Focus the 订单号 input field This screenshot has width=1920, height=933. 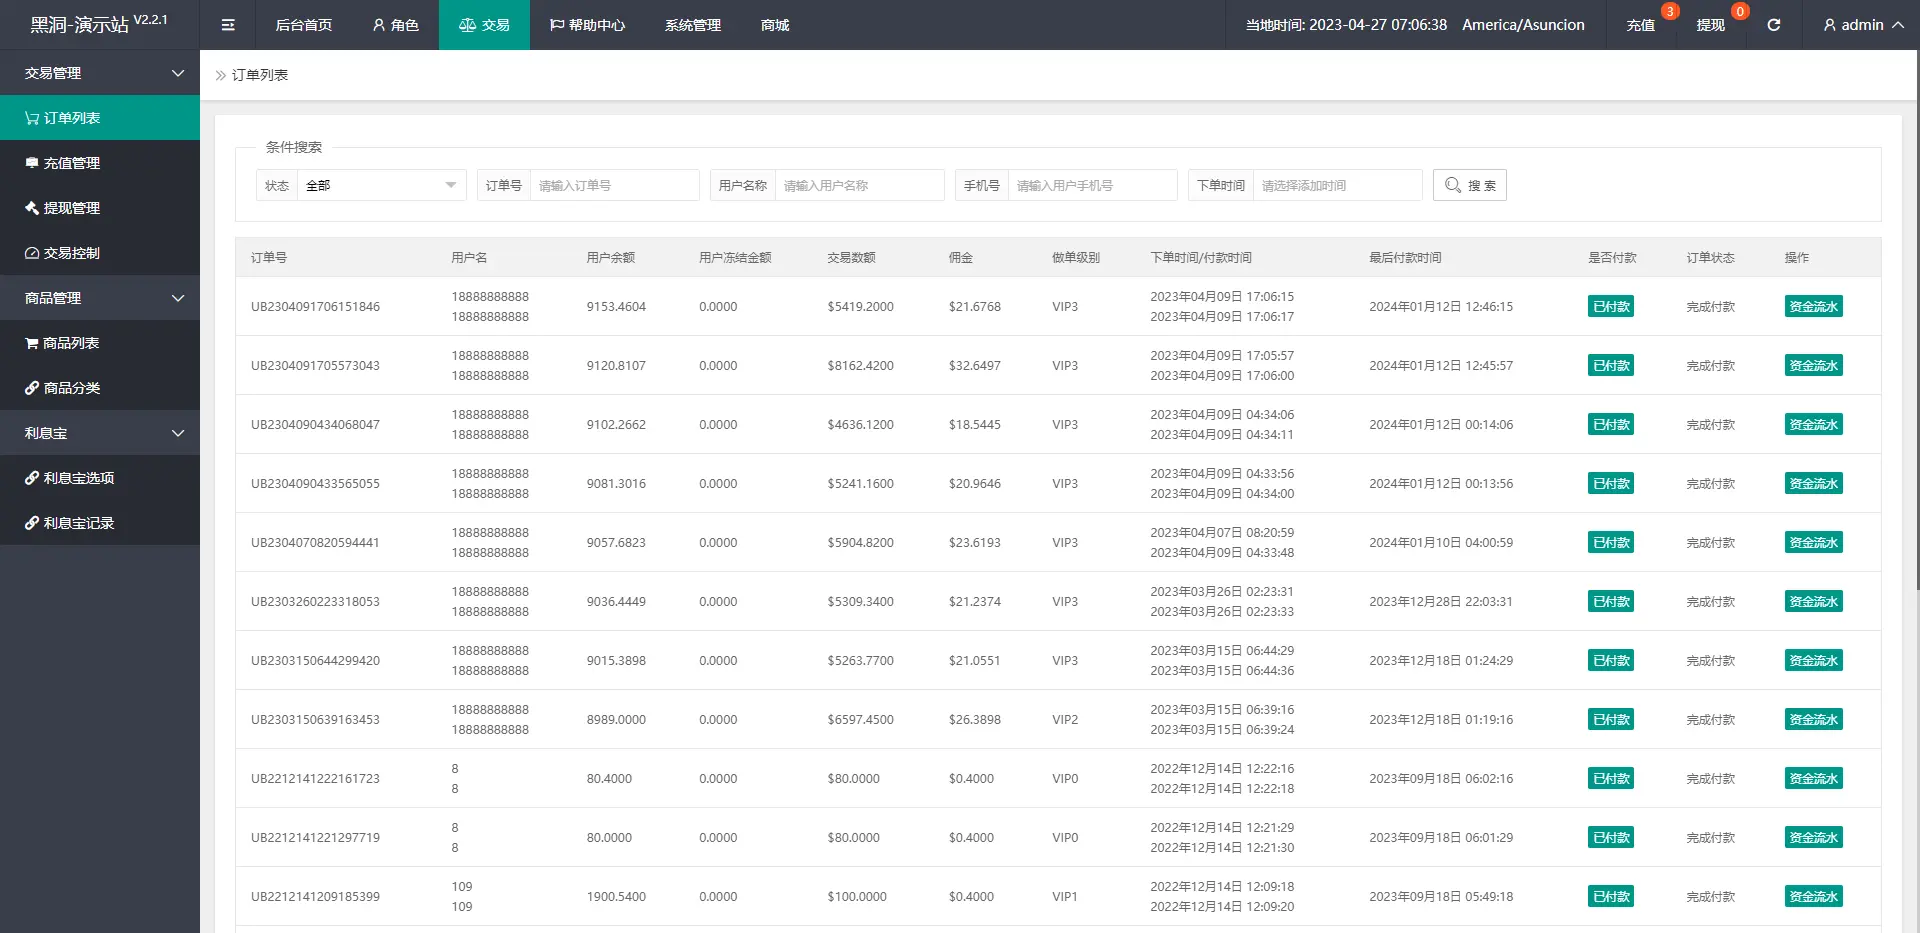pyautogui.click(x=613, y=186)
